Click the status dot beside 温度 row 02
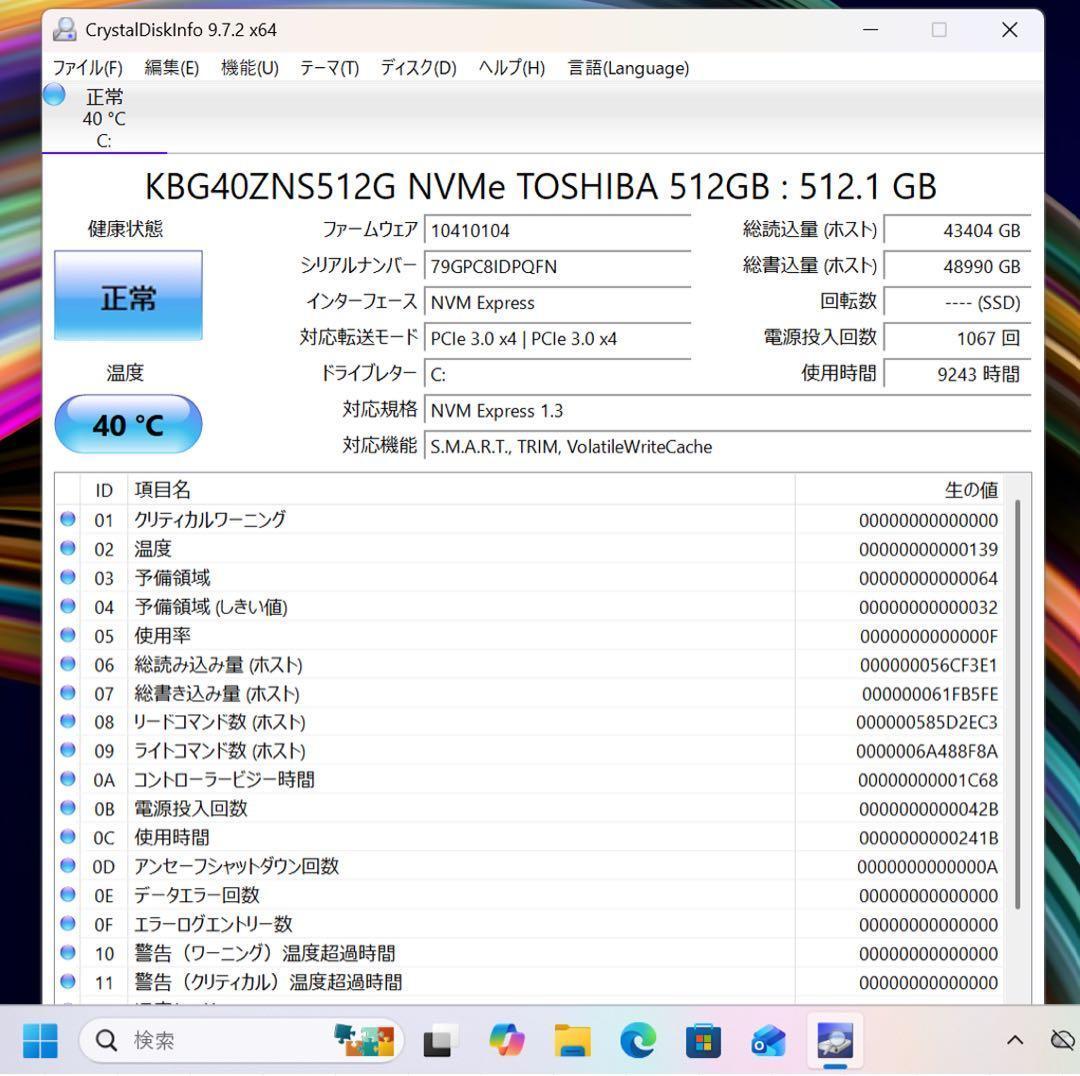 (67, 548)
